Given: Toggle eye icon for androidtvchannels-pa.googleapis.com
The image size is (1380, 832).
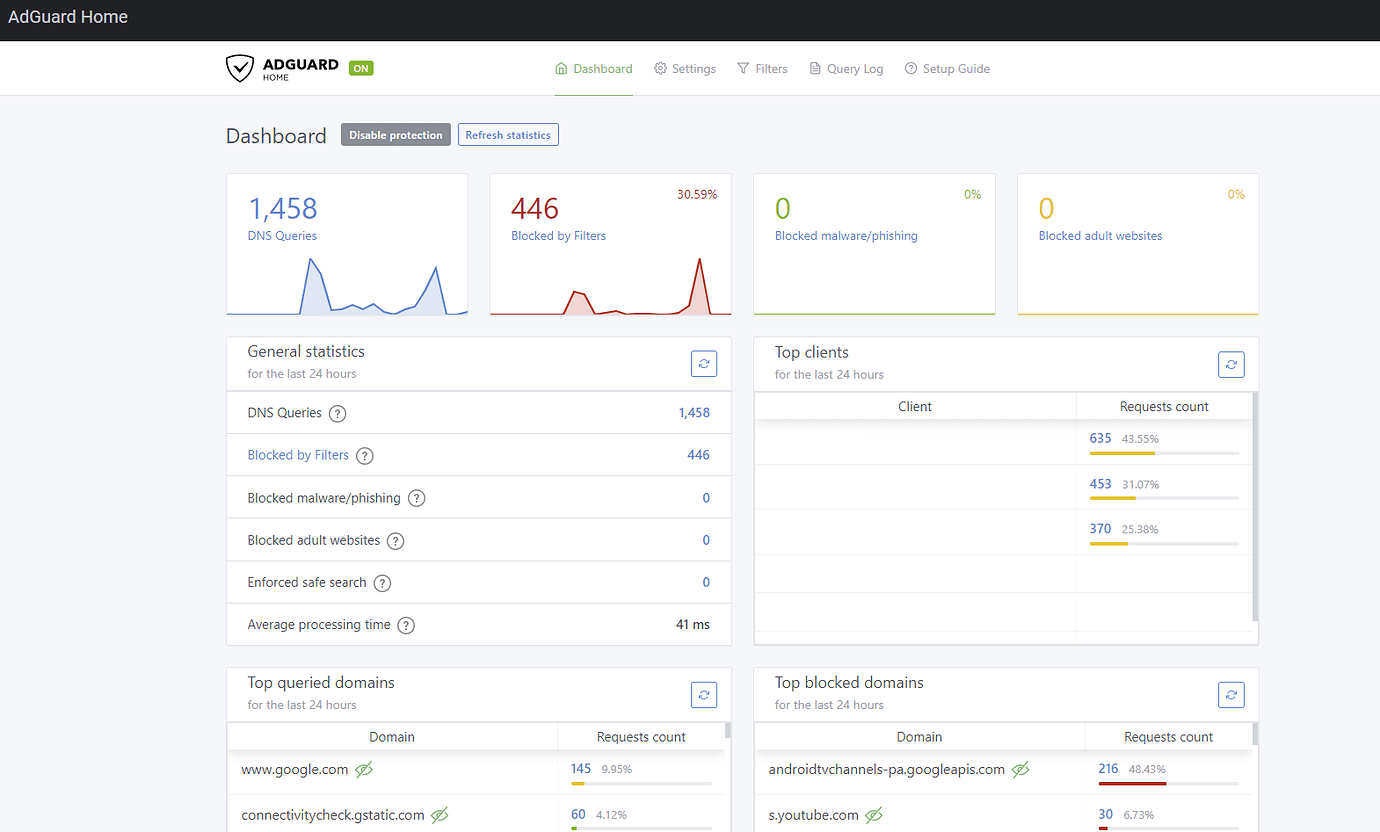Looking at the screenshot, I should pyautogui.click(x=1020, y=769).
